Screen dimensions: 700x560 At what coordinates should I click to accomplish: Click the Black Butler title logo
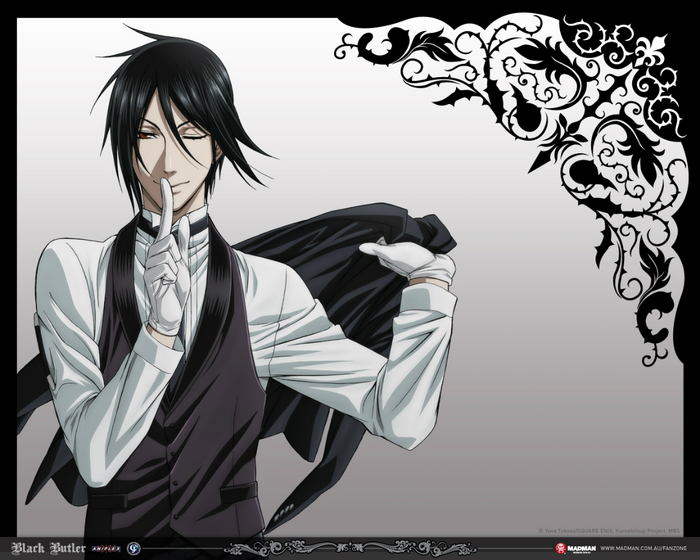pyautogui.click(x=48, y=548)
